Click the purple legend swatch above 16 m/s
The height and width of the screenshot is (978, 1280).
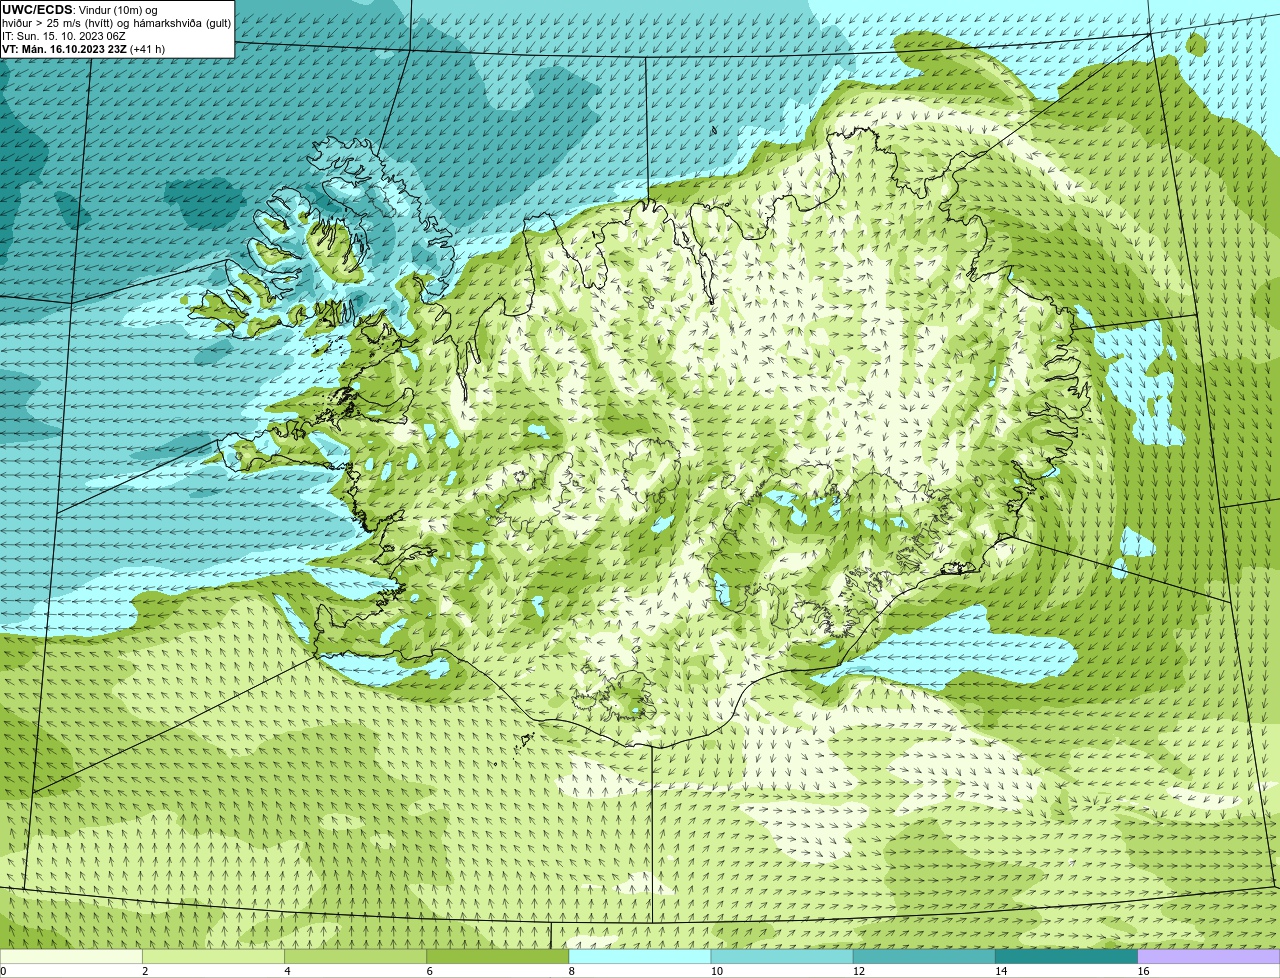(1209, 957)
